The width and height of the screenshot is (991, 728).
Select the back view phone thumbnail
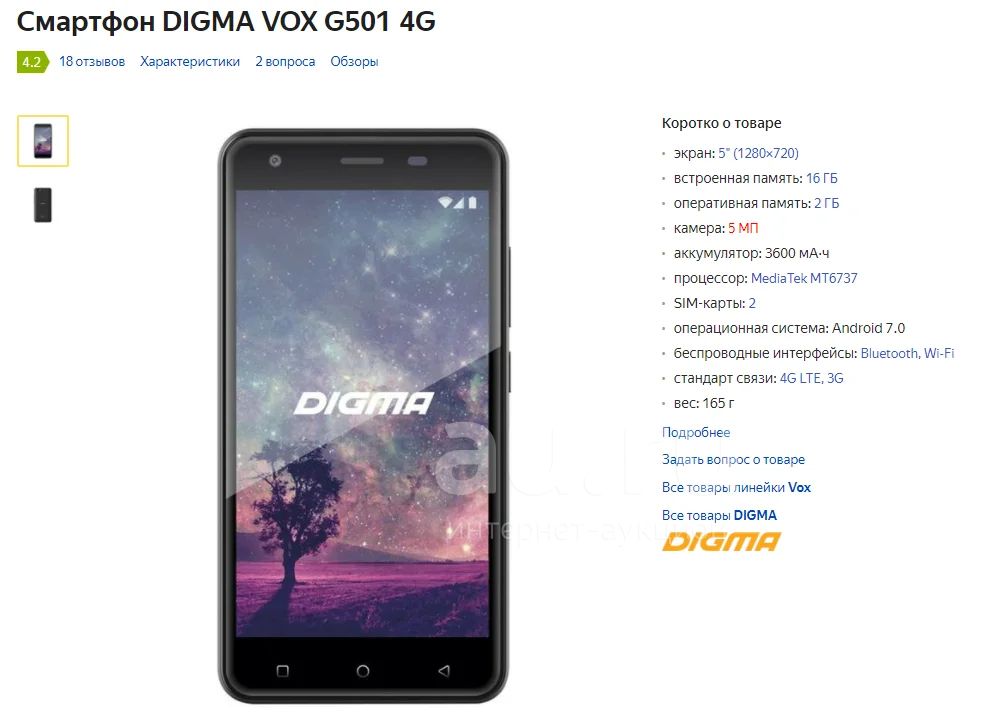[x=43, y=205]
